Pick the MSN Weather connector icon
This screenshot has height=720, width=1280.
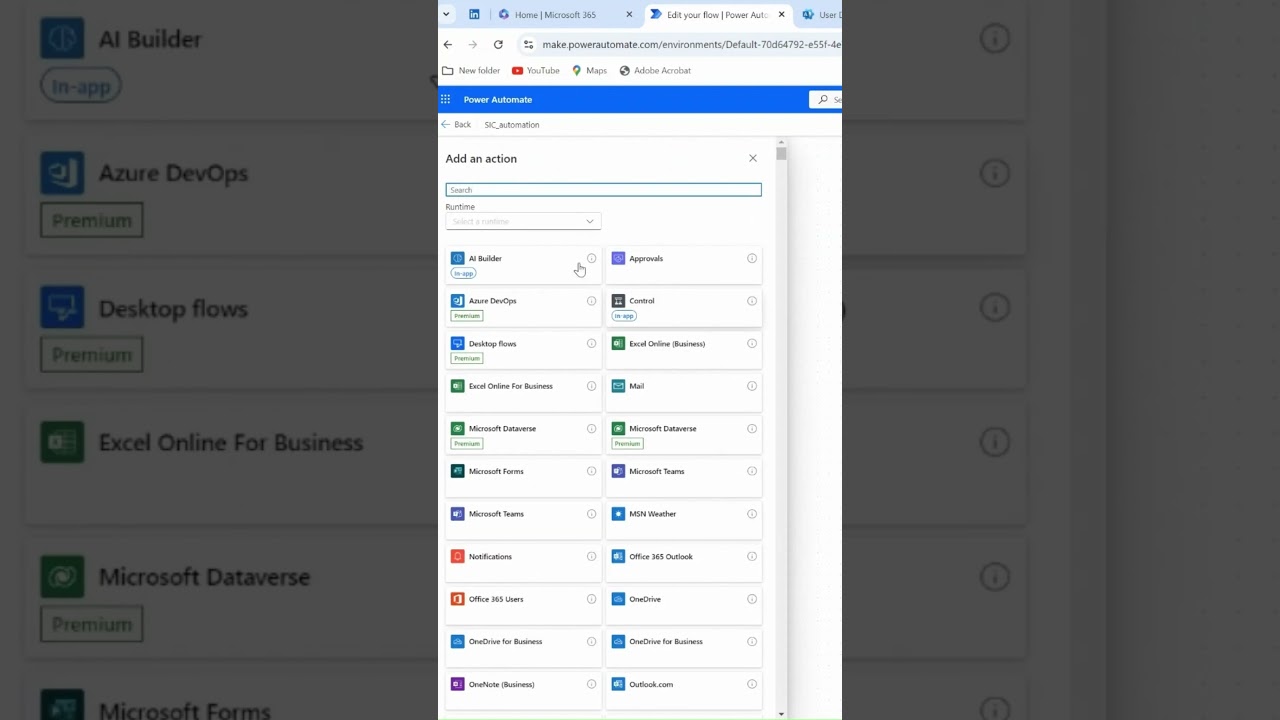pos(618,514)
